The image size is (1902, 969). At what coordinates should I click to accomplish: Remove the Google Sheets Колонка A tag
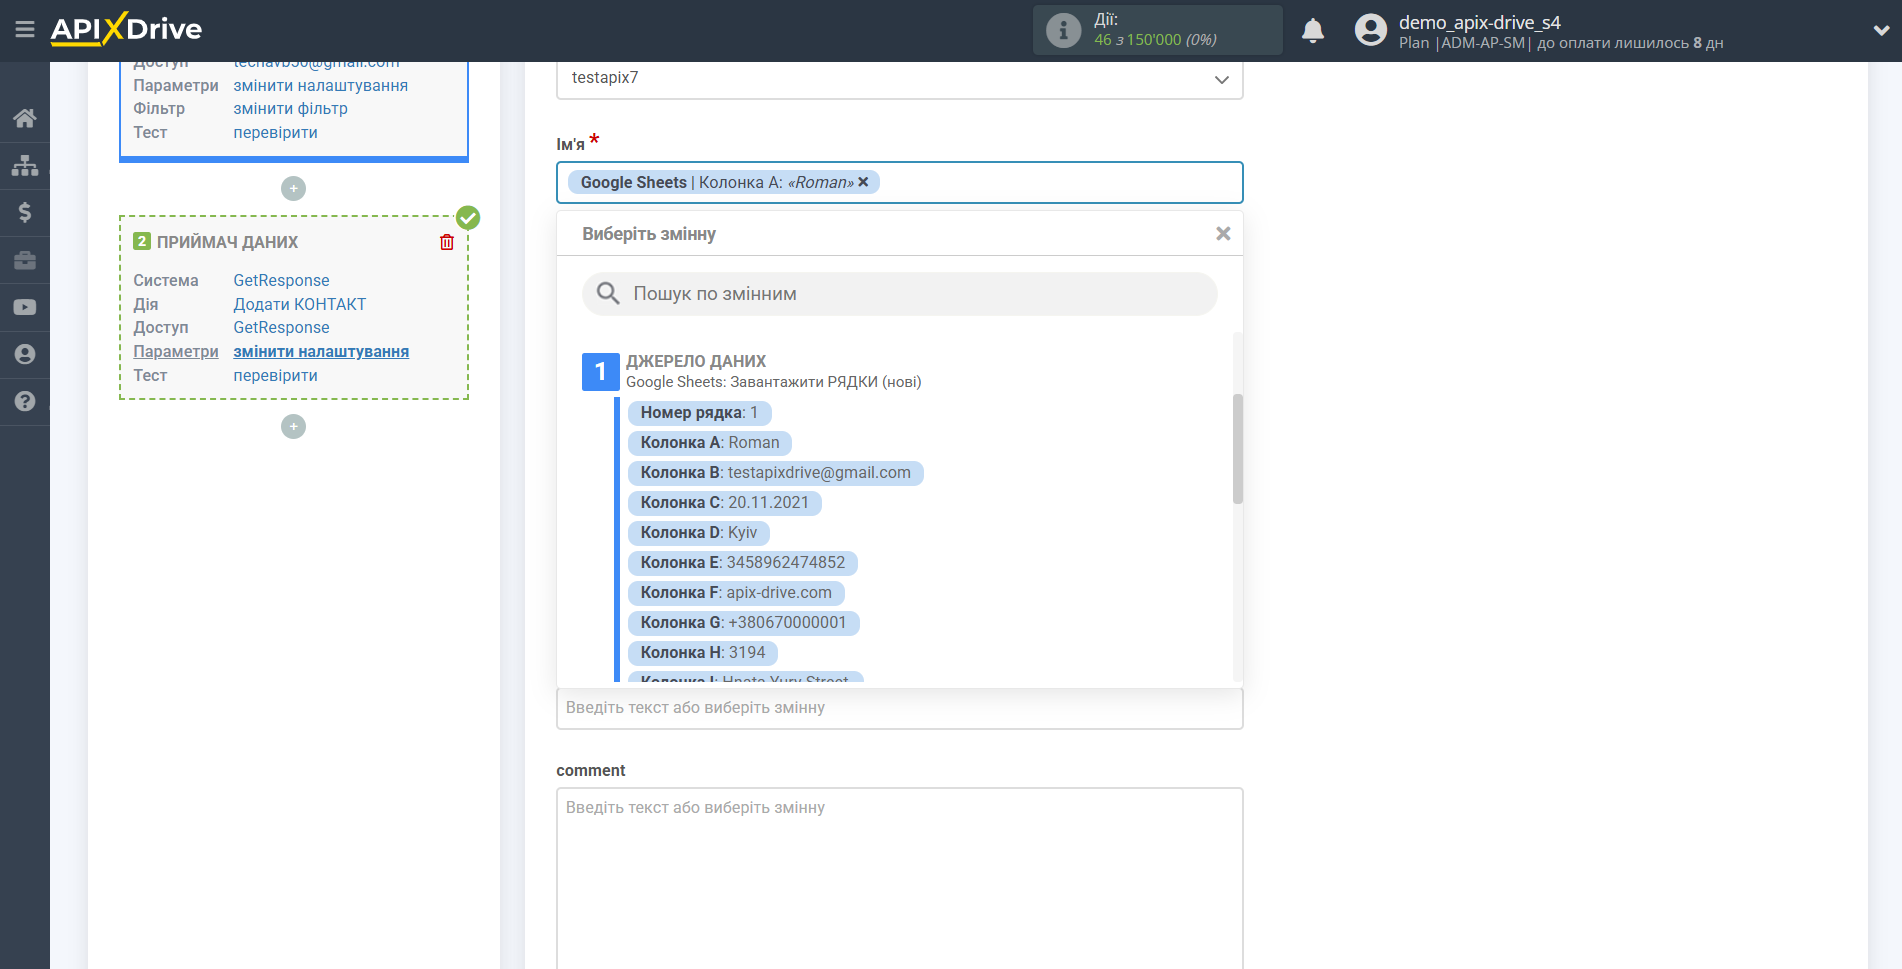[x=863, y=182]
